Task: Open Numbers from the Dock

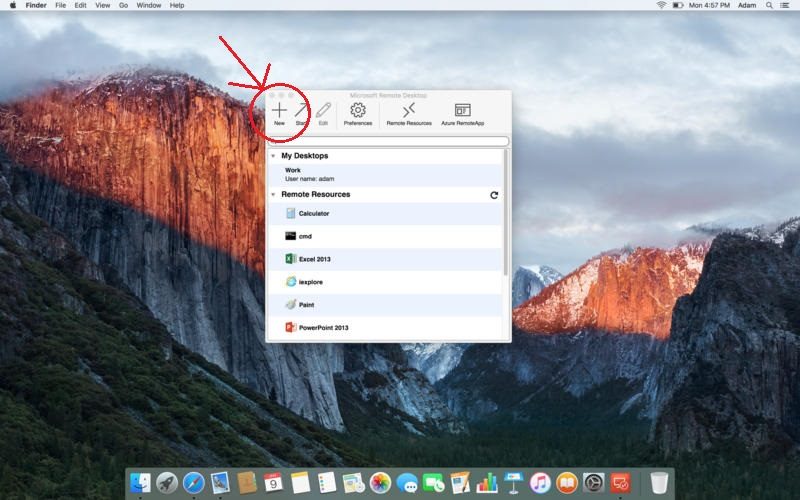Action: point(487,482)
